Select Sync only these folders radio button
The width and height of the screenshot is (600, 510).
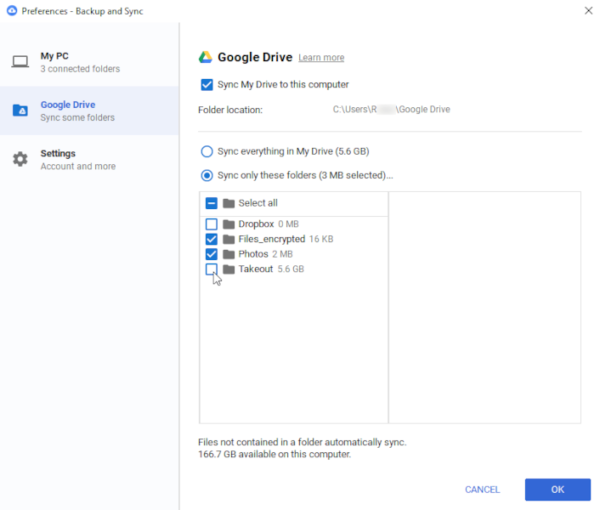[x=207, y=176]
